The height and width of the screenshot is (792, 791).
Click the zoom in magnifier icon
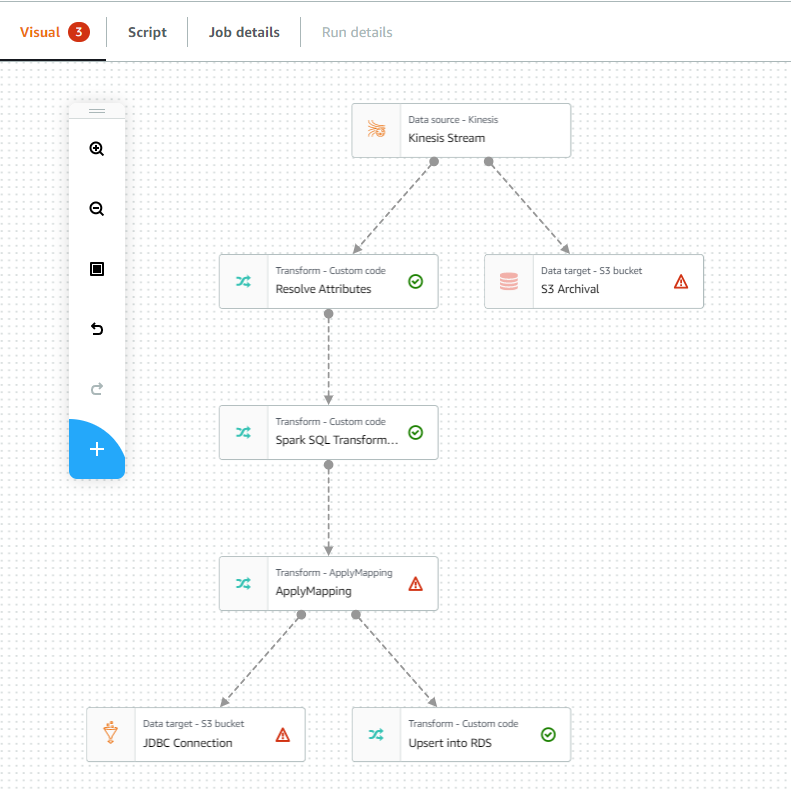coord(97,149)
